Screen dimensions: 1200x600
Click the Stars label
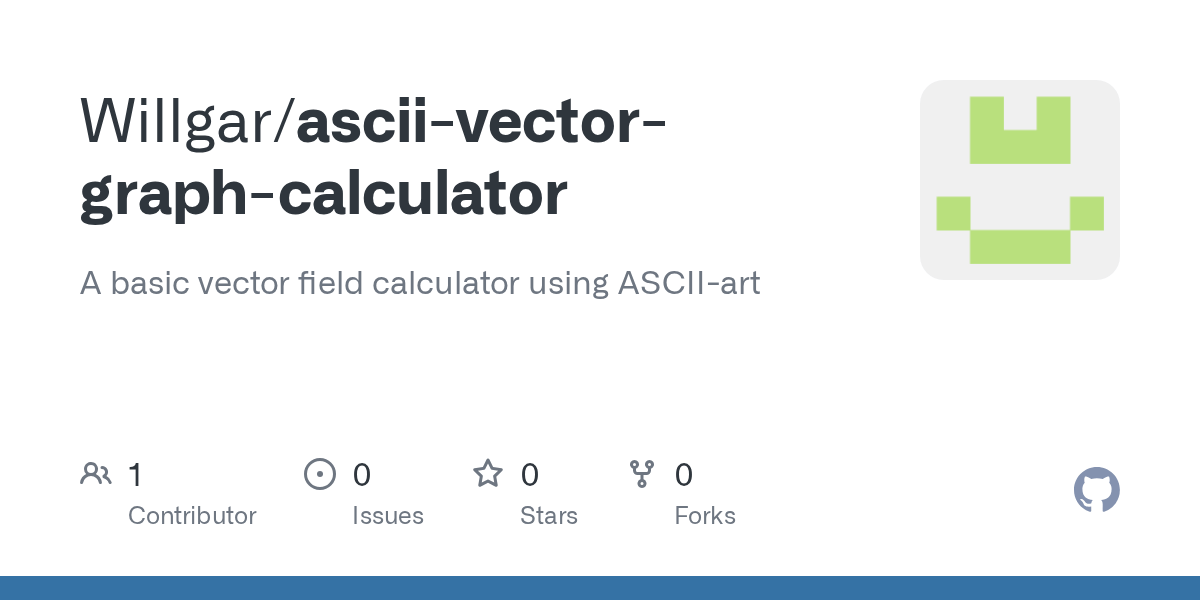tap(549, 516)
